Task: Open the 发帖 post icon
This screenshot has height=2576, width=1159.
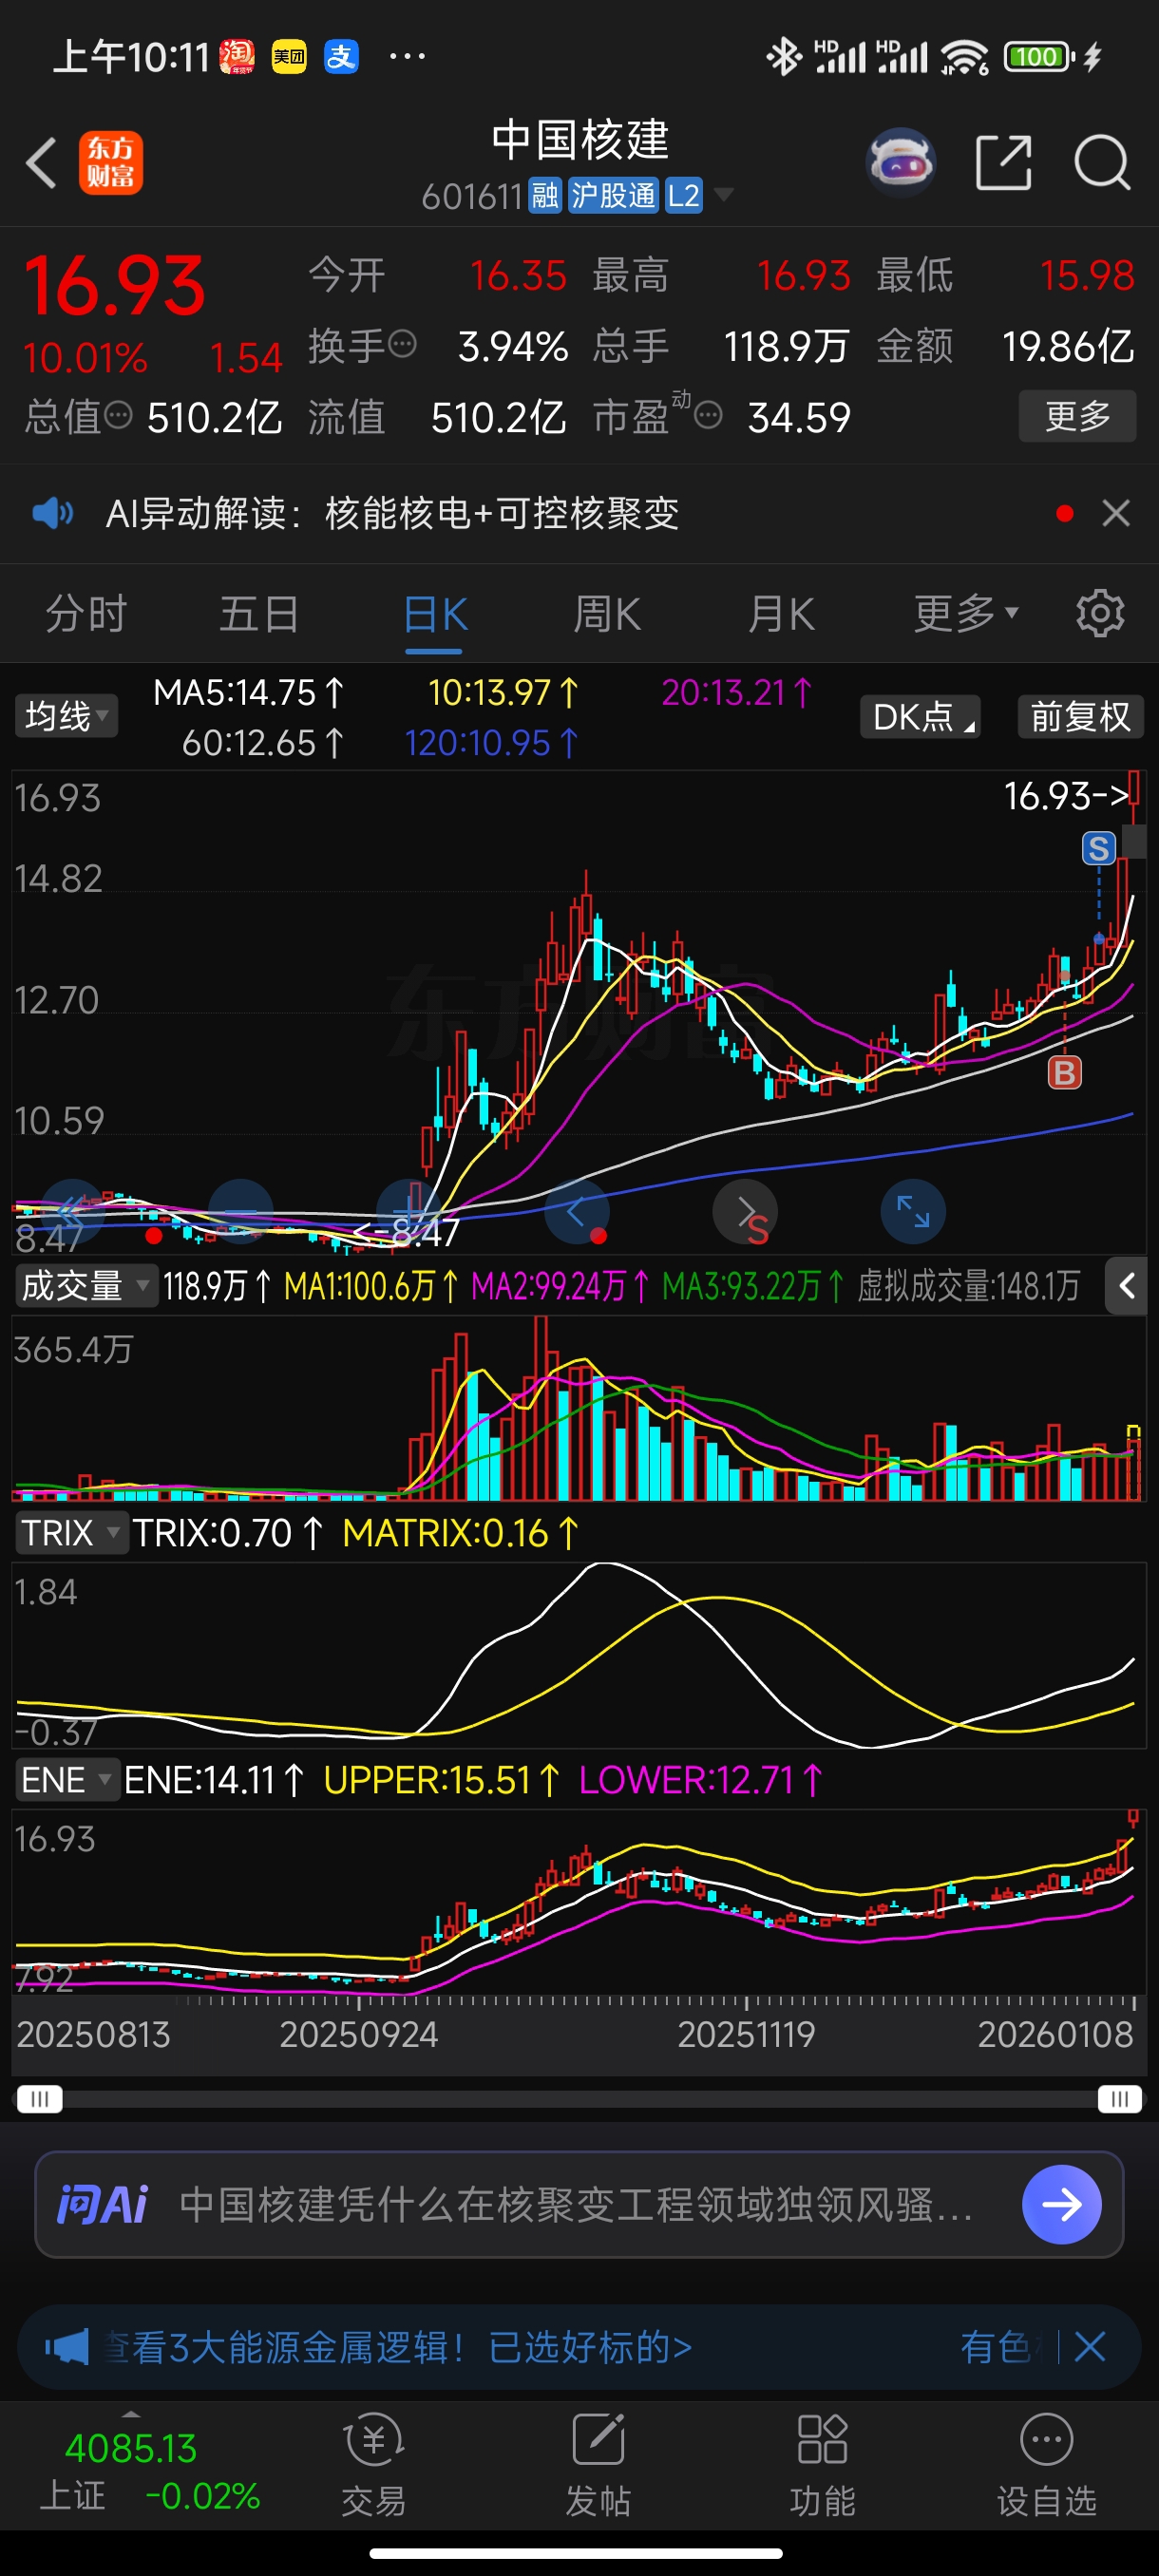Action: pos(598,2440)
